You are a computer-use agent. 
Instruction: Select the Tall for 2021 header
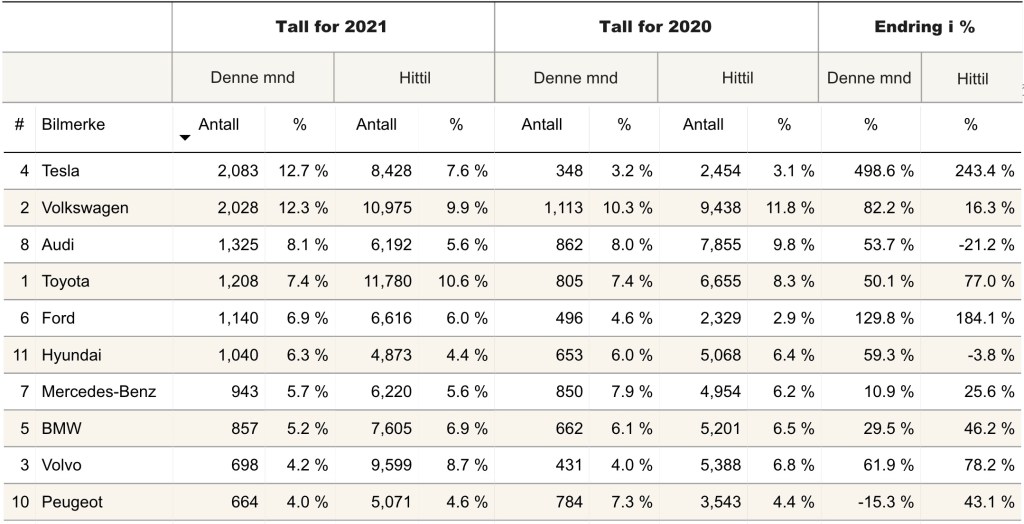point(332,27)
